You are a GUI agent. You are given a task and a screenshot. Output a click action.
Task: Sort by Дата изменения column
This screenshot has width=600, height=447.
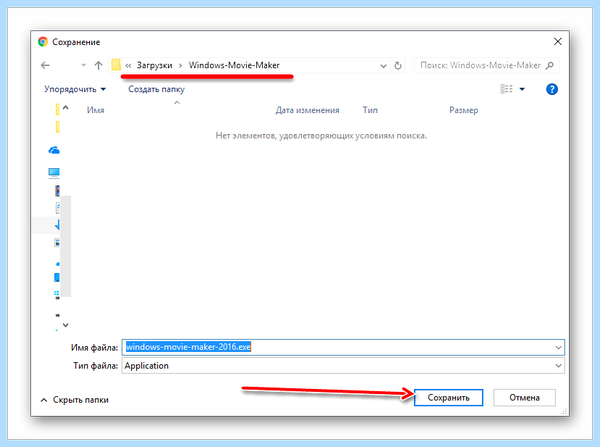click(308, 110)
